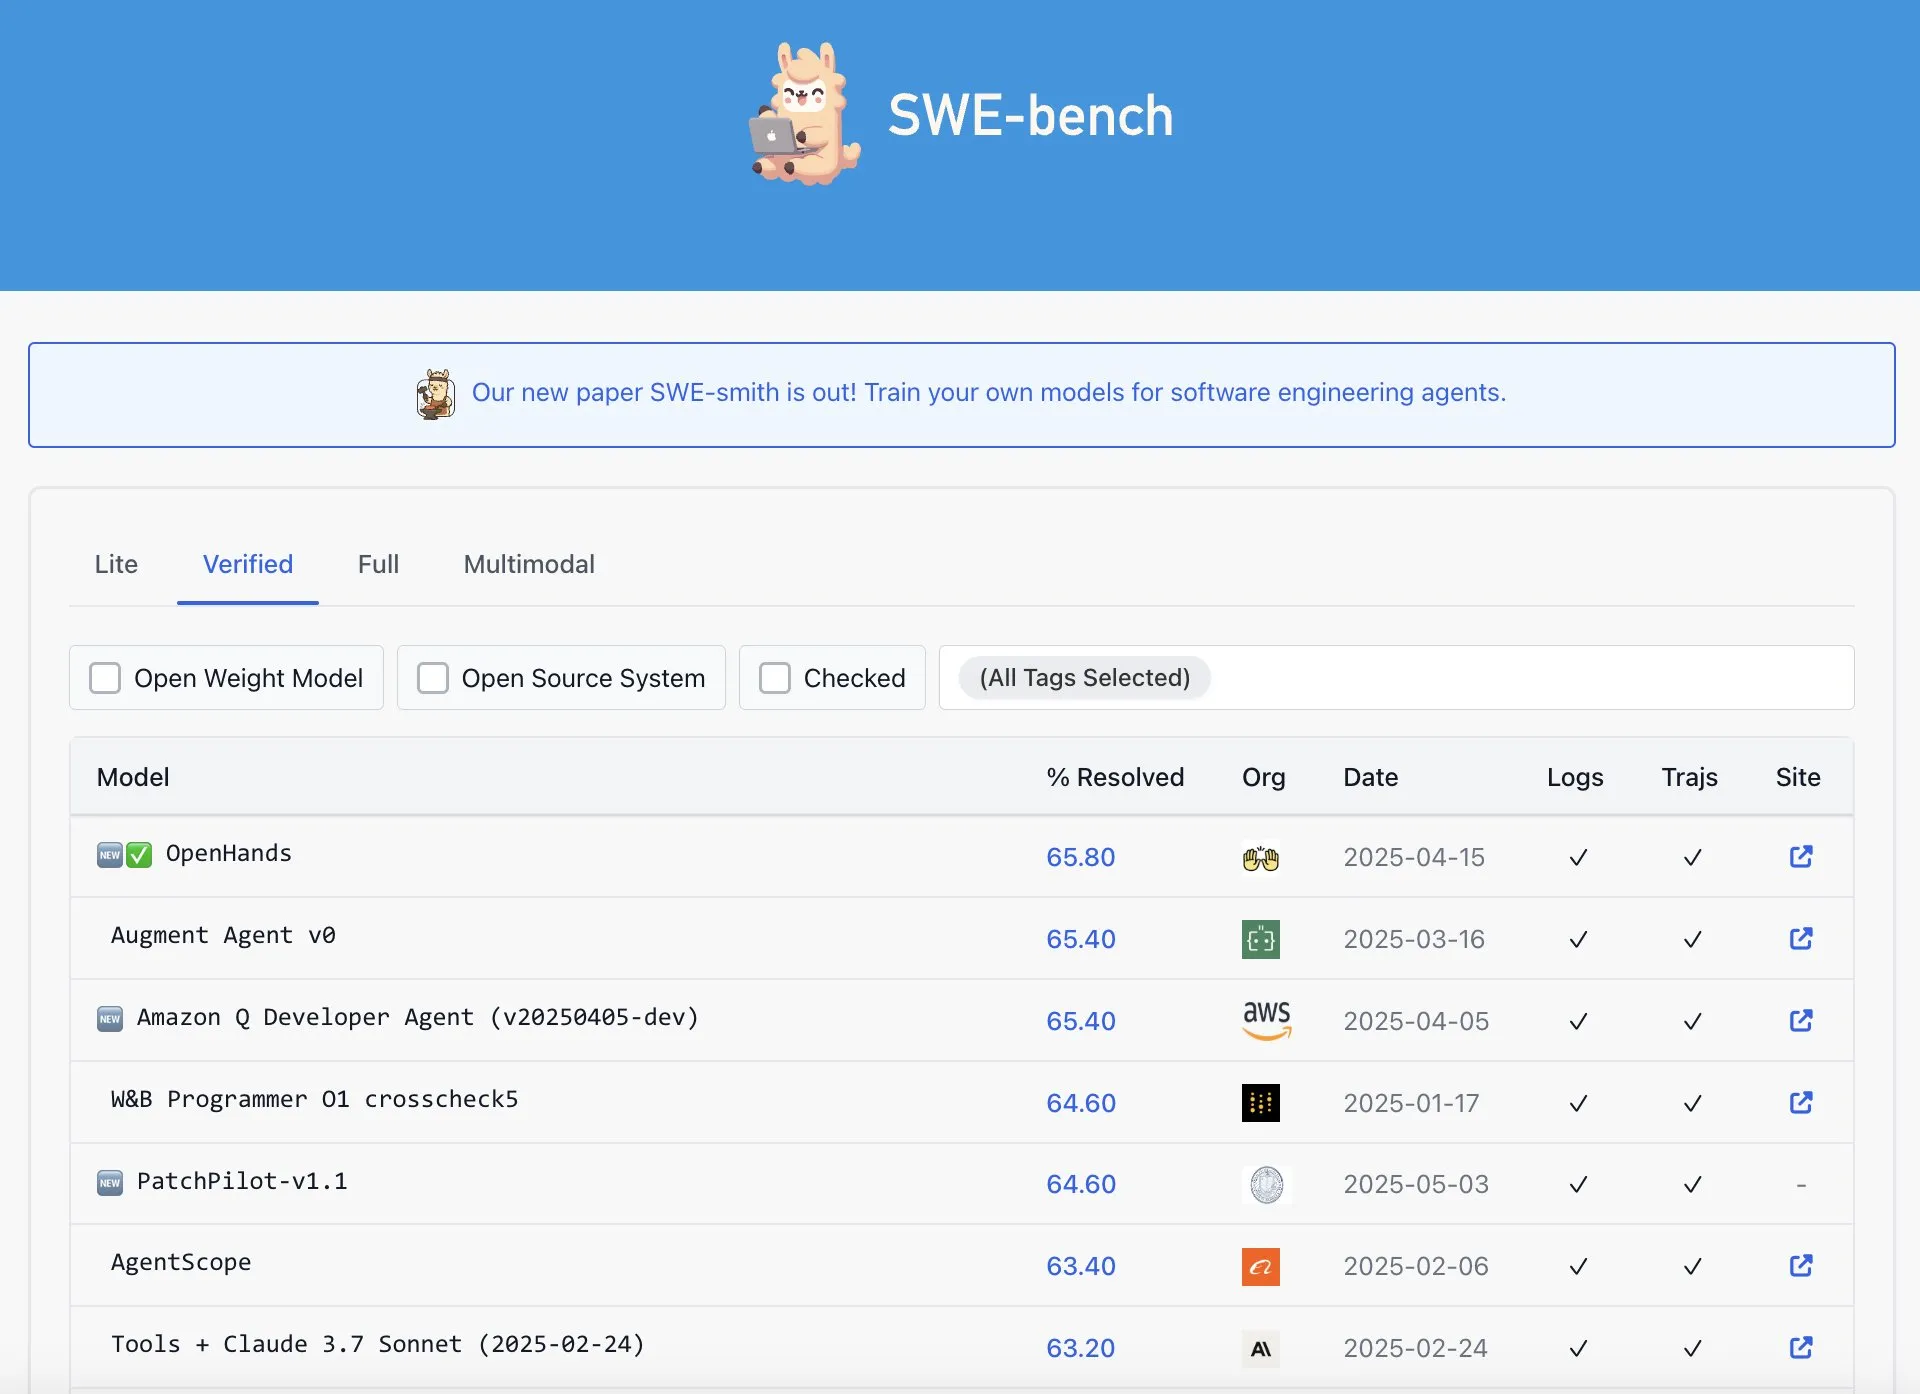Click the OpenHands org logo
The image size is (1920, 1394).
[1261, 858]
